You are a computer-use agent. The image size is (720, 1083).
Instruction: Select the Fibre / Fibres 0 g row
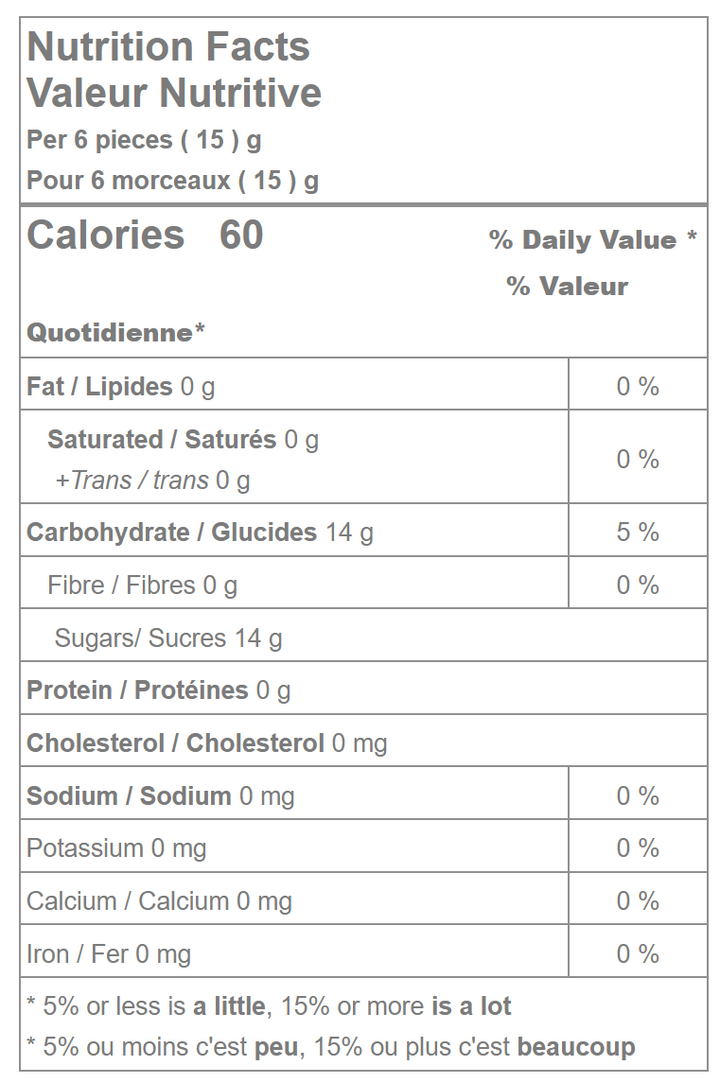(x=142, y=585)
